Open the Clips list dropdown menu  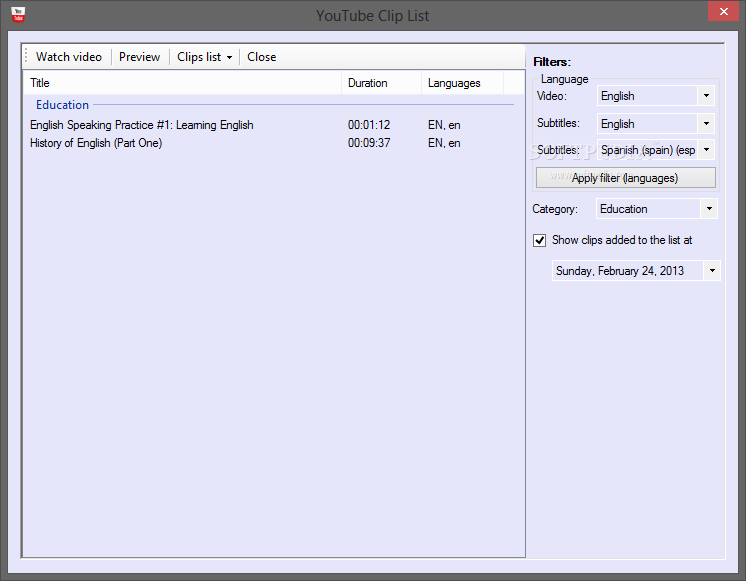pyautogui.click(x=205, y=57)
